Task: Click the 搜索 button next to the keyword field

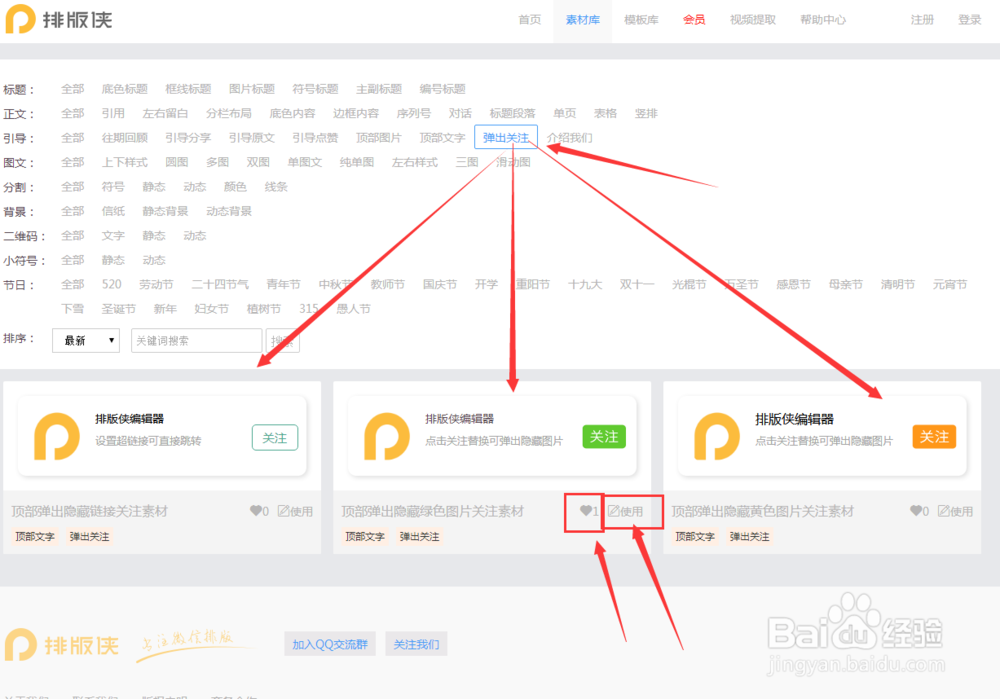Action: (x=283, y=341)
